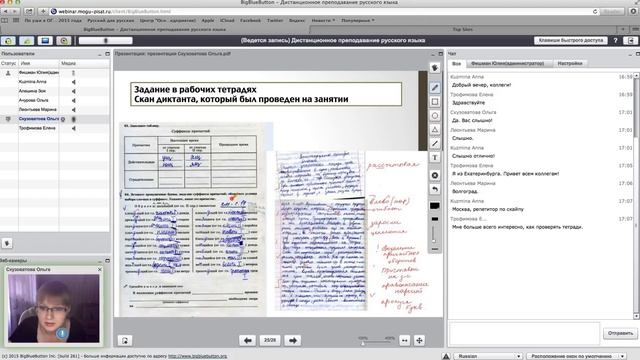Switch to the Все chat tab

[456, 64]
